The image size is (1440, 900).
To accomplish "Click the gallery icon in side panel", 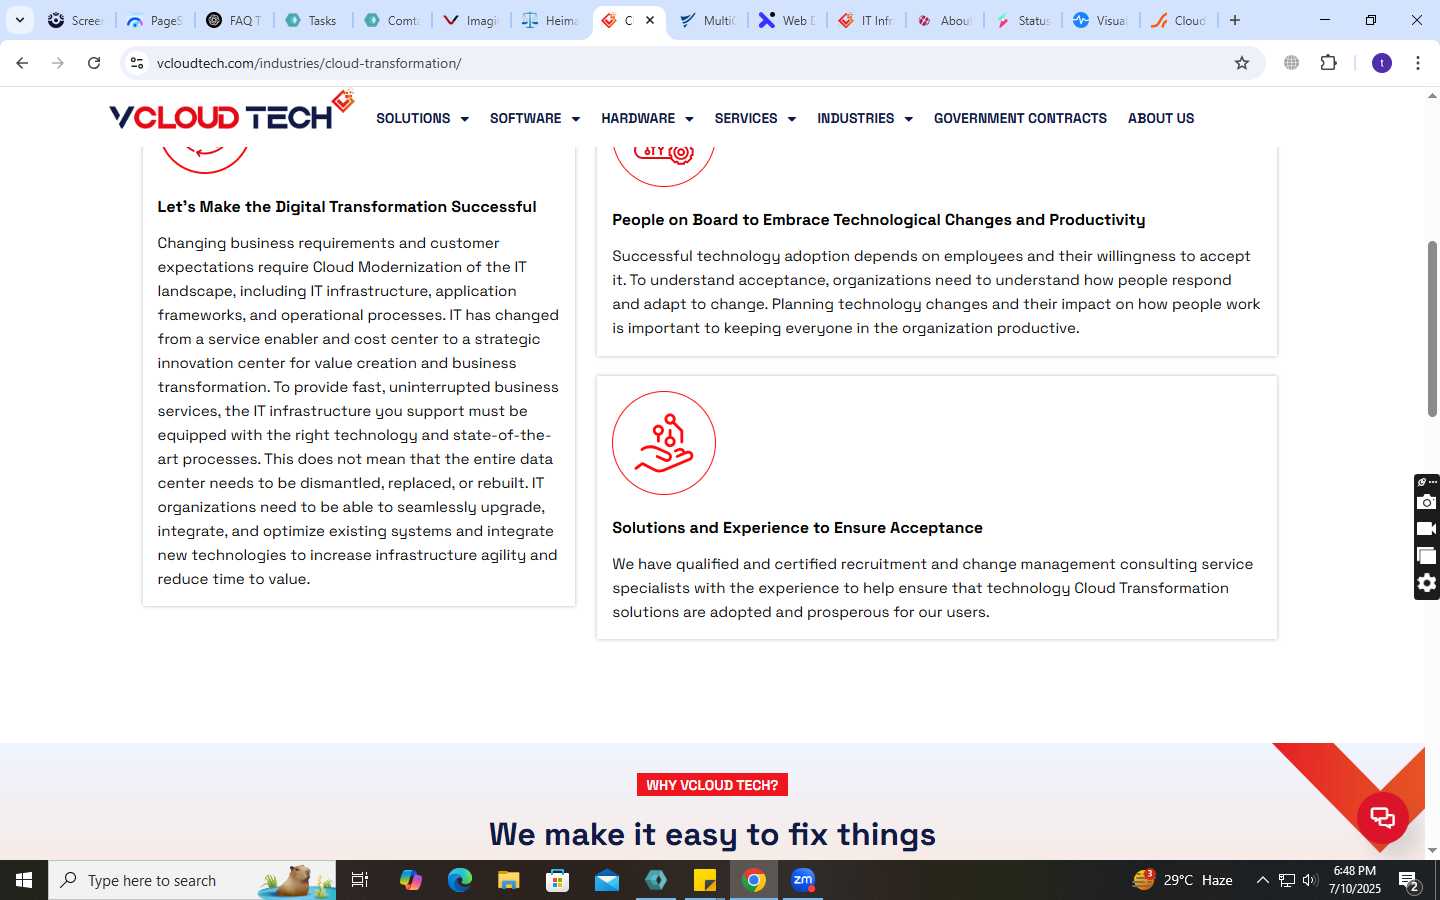I will [1427, 556].
